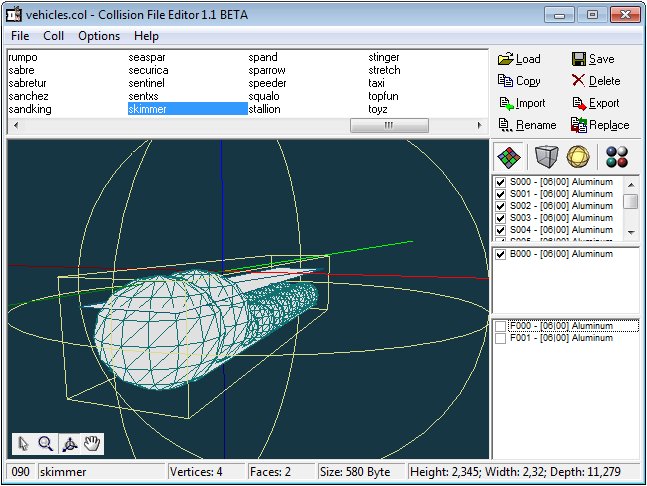Click the 090 index field in status bar

[21, 472]
